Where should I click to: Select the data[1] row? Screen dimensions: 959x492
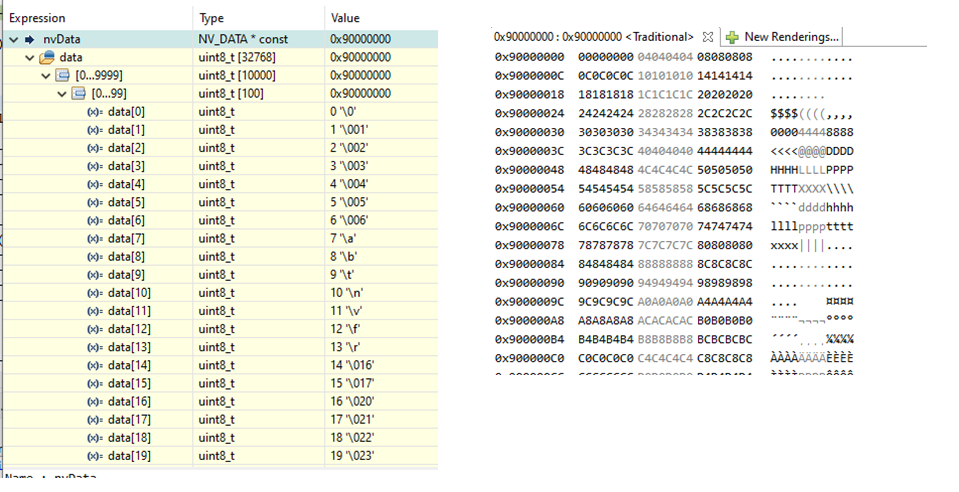[x=221, y=130]
